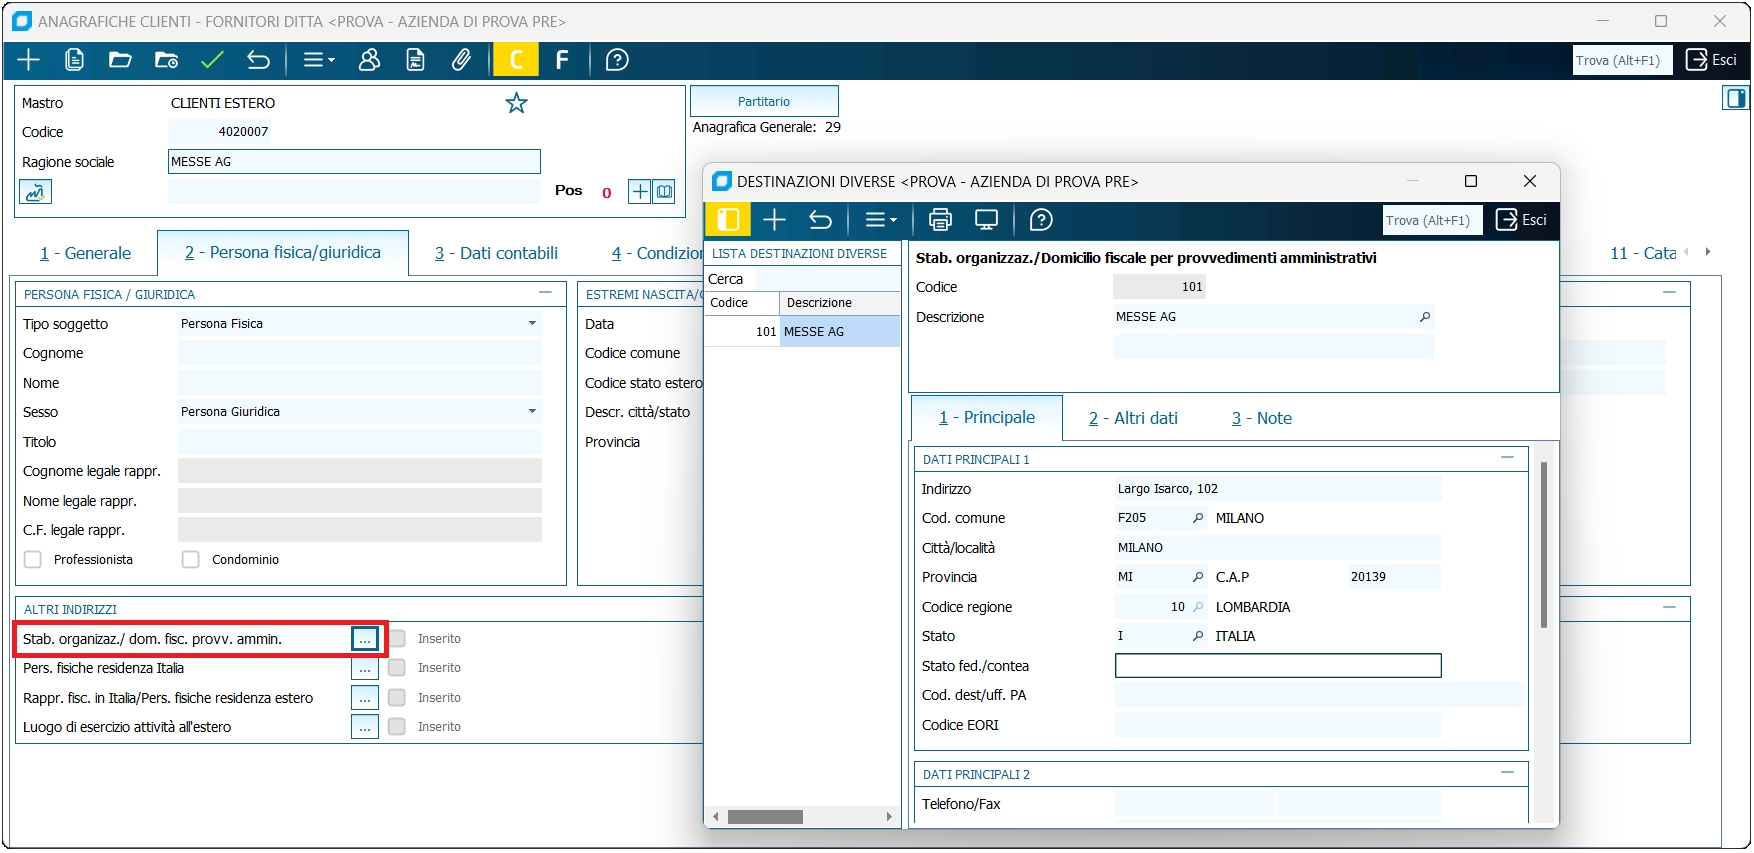
Task: Tick the Condominio checkbox
Action: click(x=191, y=560)
